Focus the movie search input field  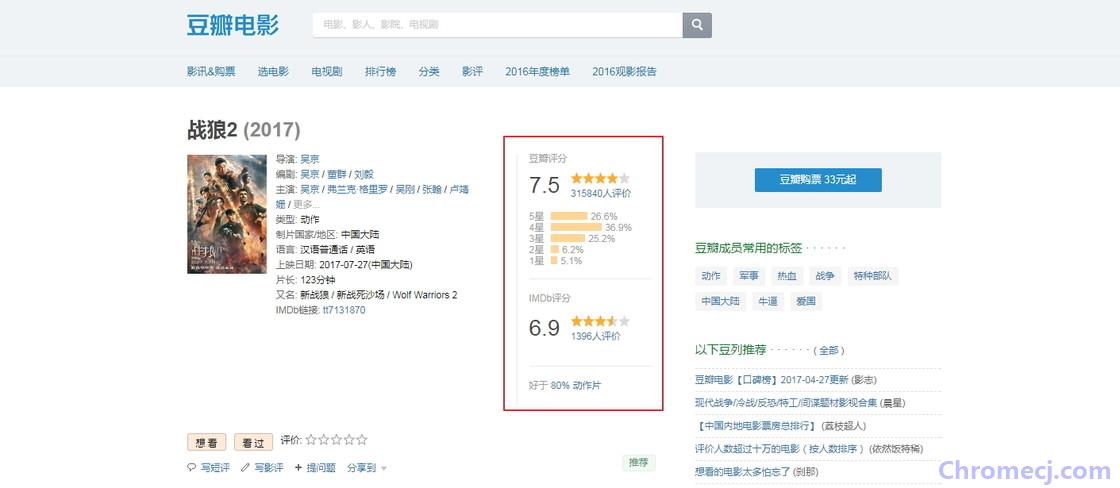[x=497, y=25]
